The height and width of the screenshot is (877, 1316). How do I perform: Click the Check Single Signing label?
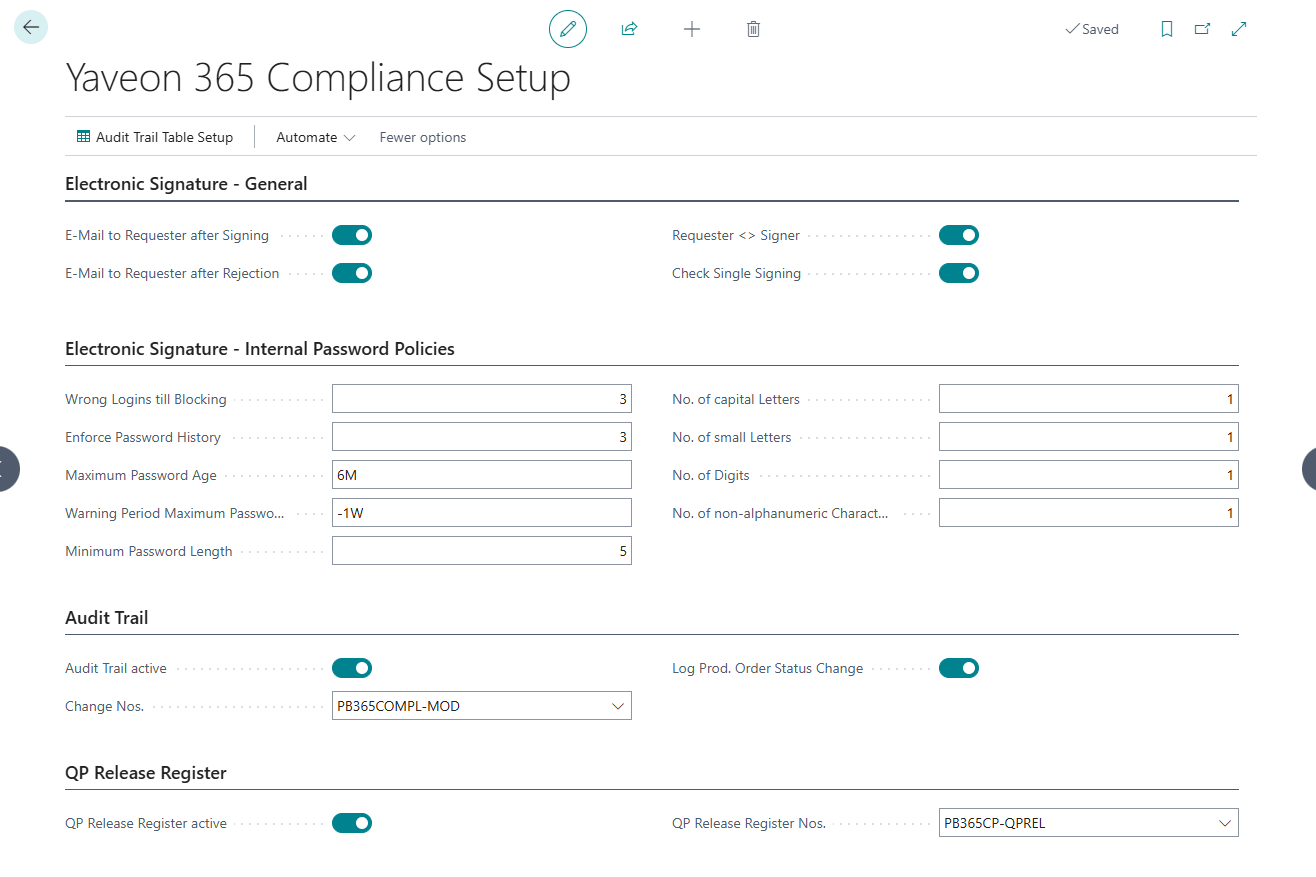tap(736, 273)
